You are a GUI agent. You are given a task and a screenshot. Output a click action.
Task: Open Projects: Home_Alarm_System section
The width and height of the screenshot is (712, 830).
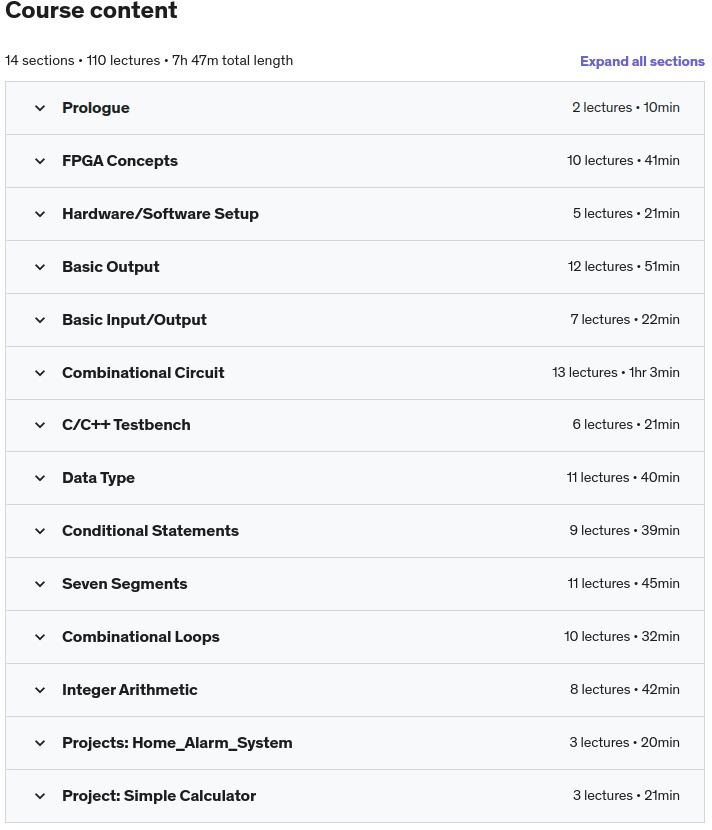click(x=177, y=743)
